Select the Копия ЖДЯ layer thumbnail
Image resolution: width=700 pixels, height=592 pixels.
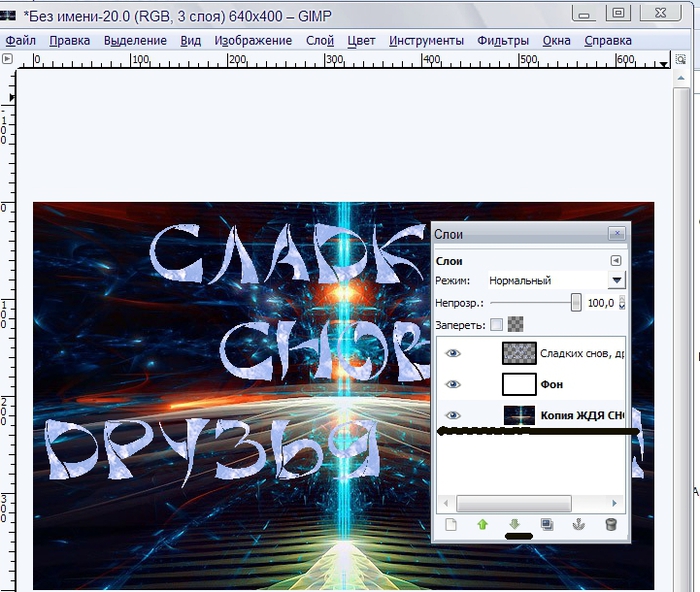point(519,415)
